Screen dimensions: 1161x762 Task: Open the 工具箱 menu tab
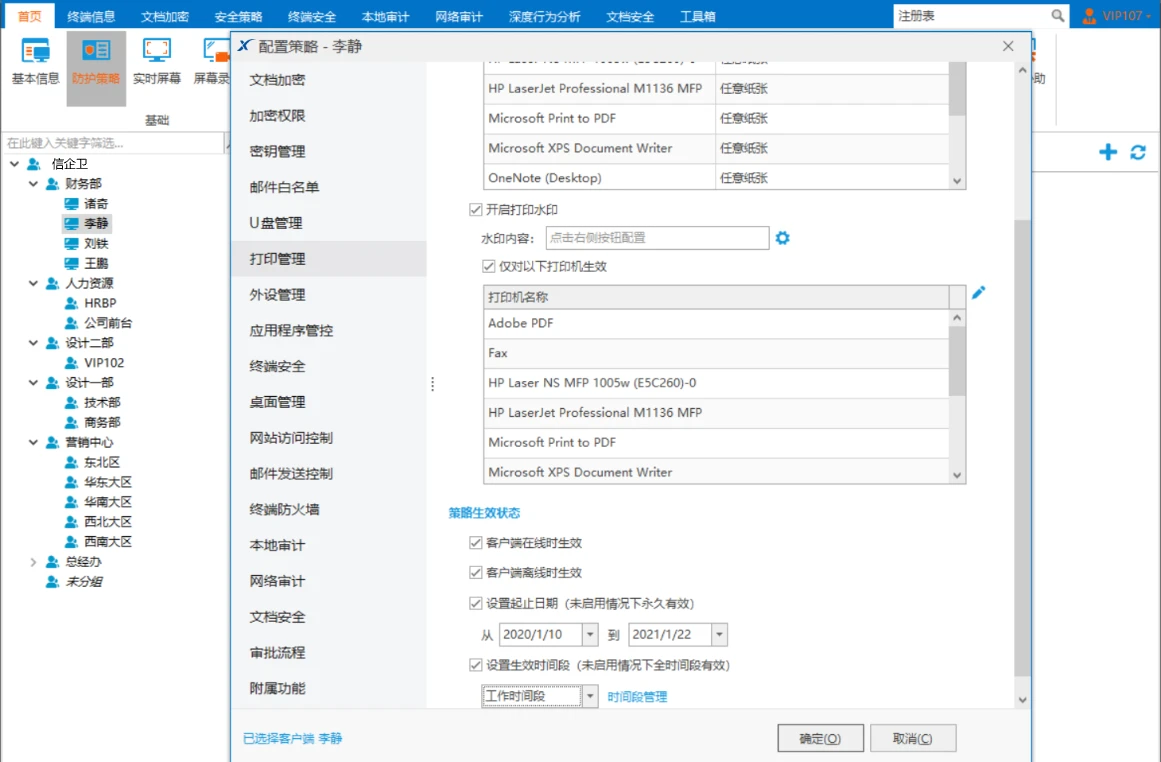[697, 16]
